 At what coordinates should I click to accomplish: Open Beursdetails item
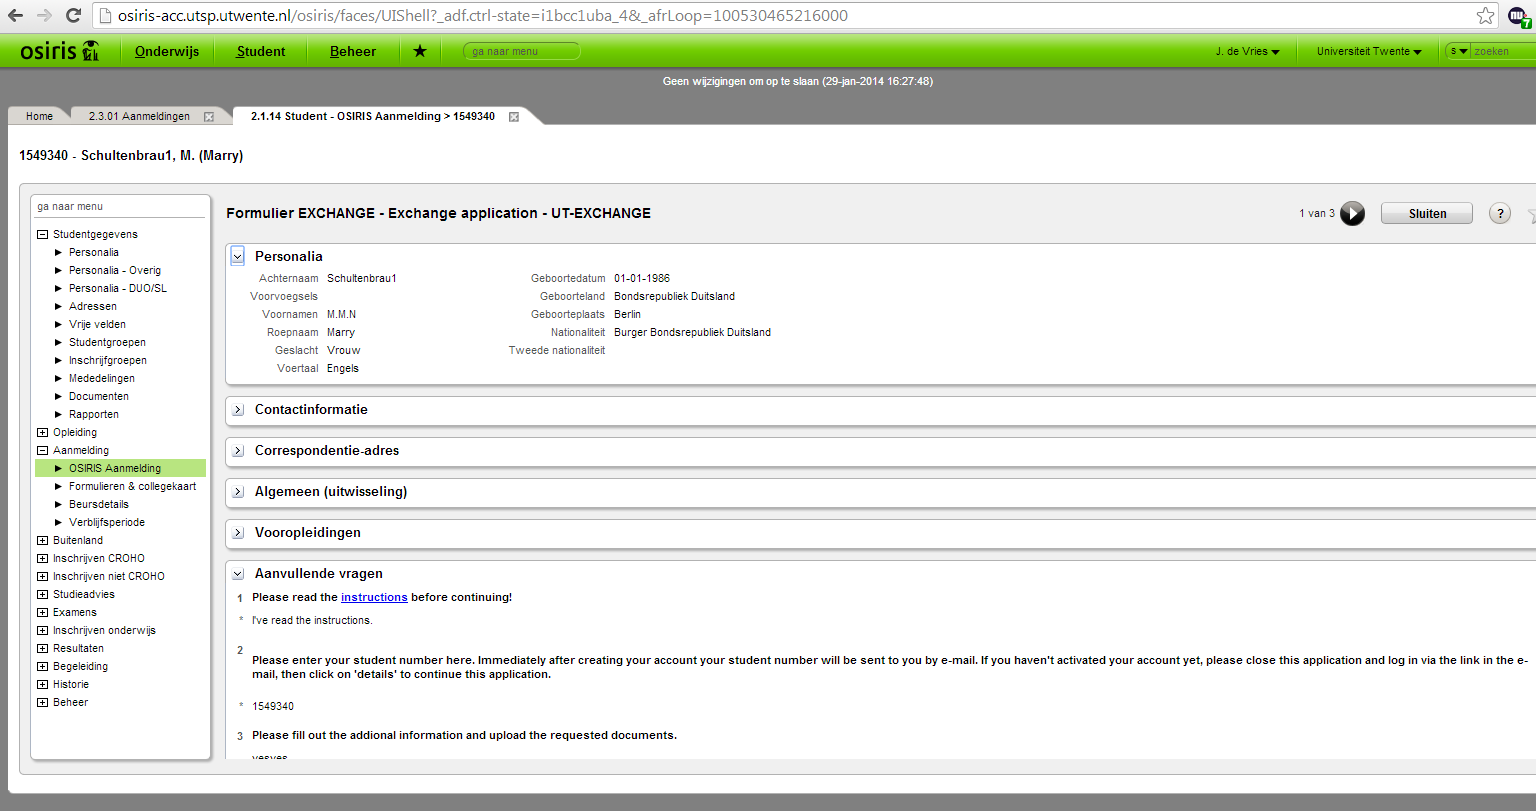click(99, 504)
